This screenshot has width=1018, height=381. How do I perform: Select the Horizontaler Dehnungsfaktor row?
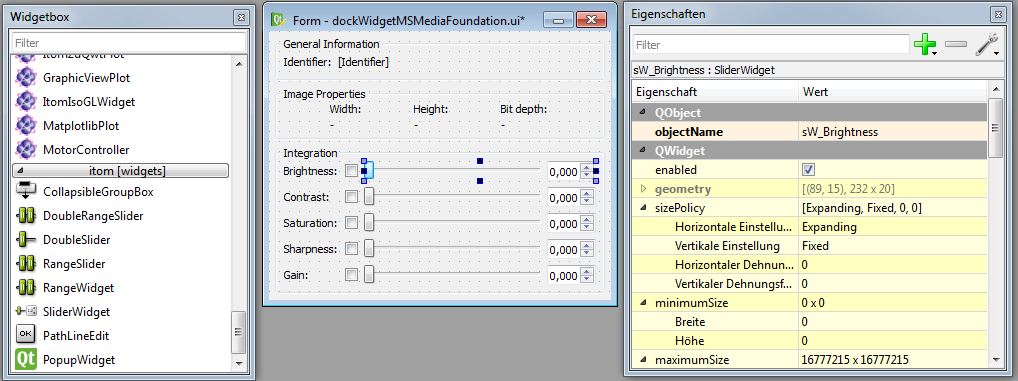pyautogui.click(x=809, y=265)
